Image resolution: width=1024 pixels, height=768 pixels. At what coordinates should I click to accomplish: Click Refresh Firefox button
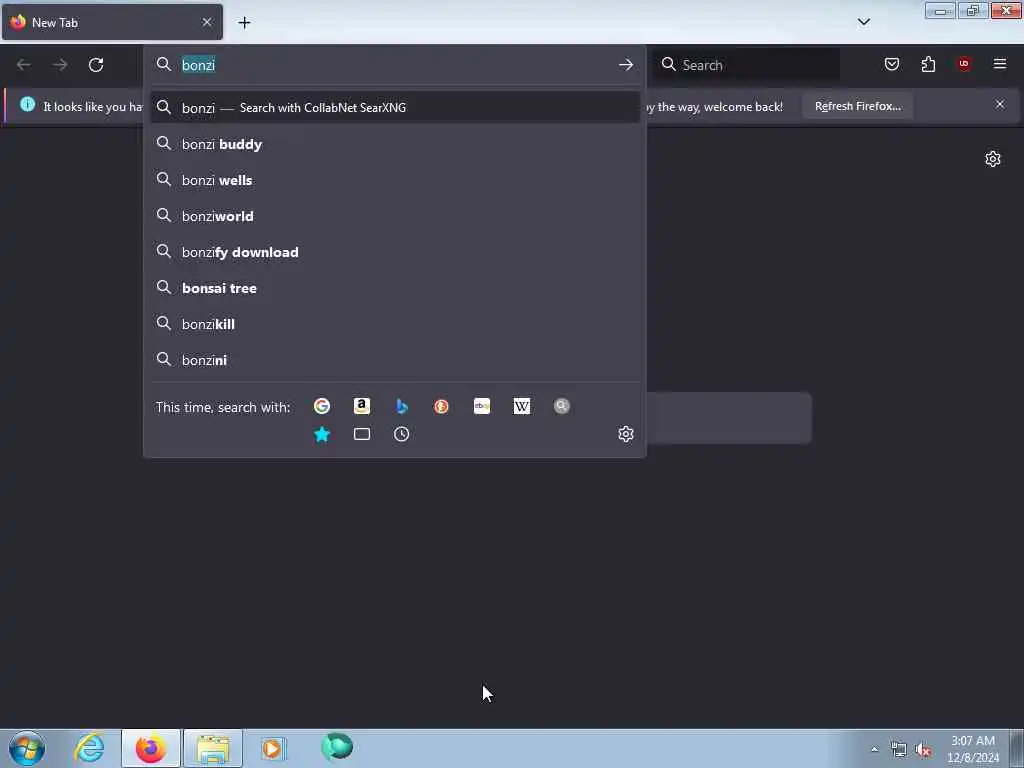click(x=857, y=106)
